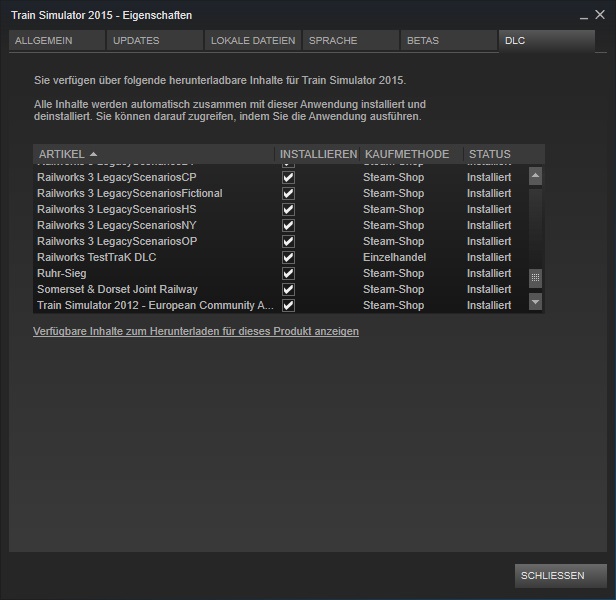Image resolution: width=616 pixels, height=600 pixels.
Task: Open the LOKALE DATEIEN tab
Action: (x=253, y=40)
